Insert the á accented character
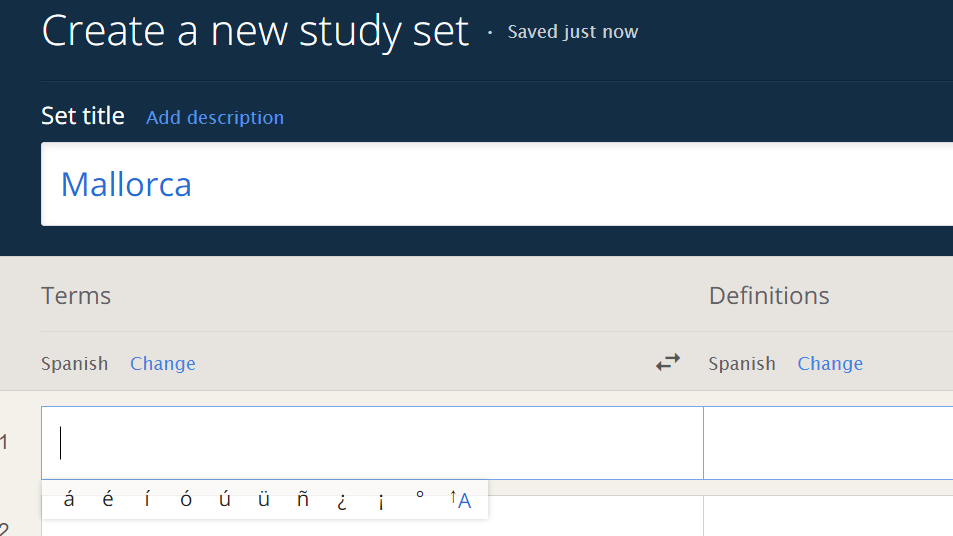 click(x=69, y=500)
